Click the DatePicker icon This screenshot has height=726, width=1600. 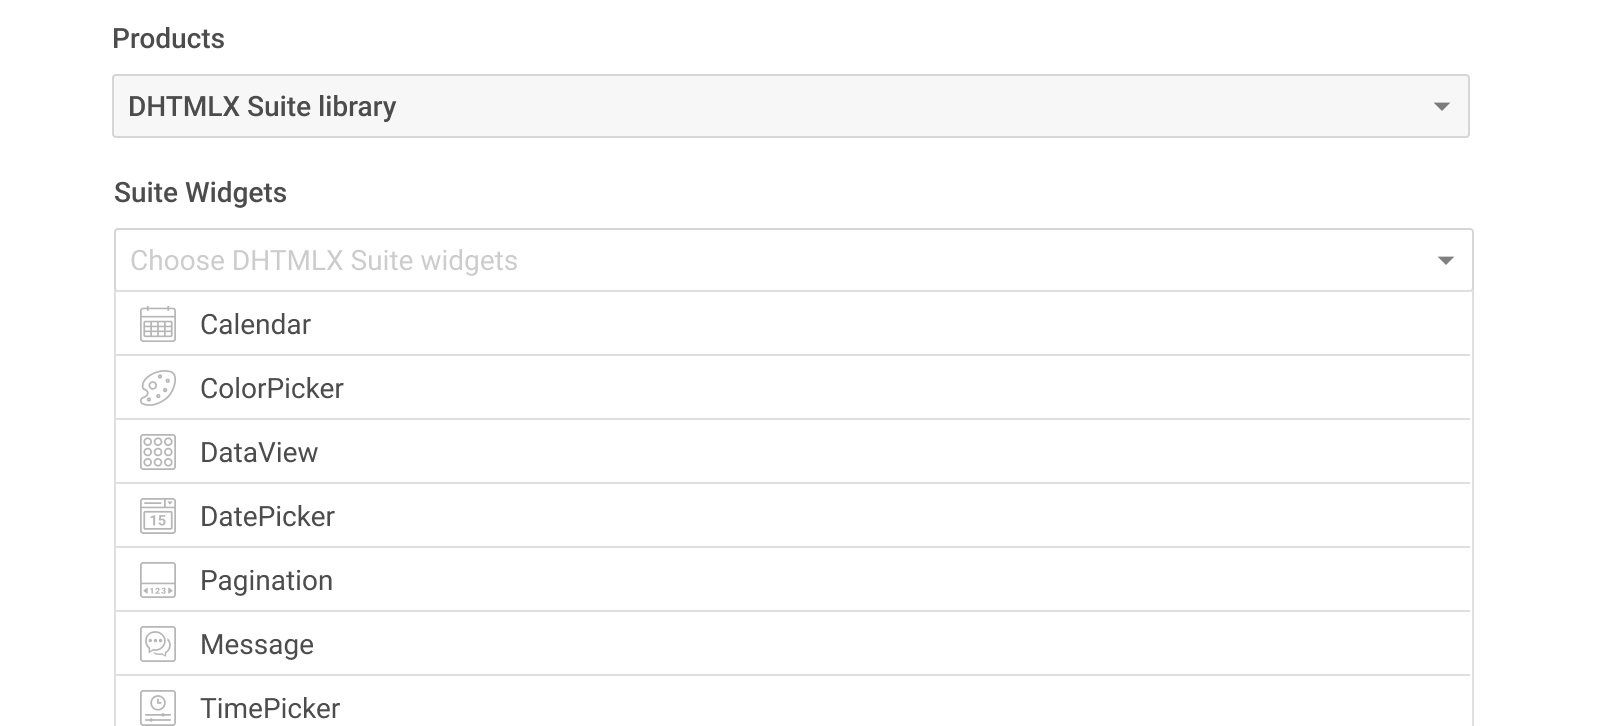coord(158,516)
